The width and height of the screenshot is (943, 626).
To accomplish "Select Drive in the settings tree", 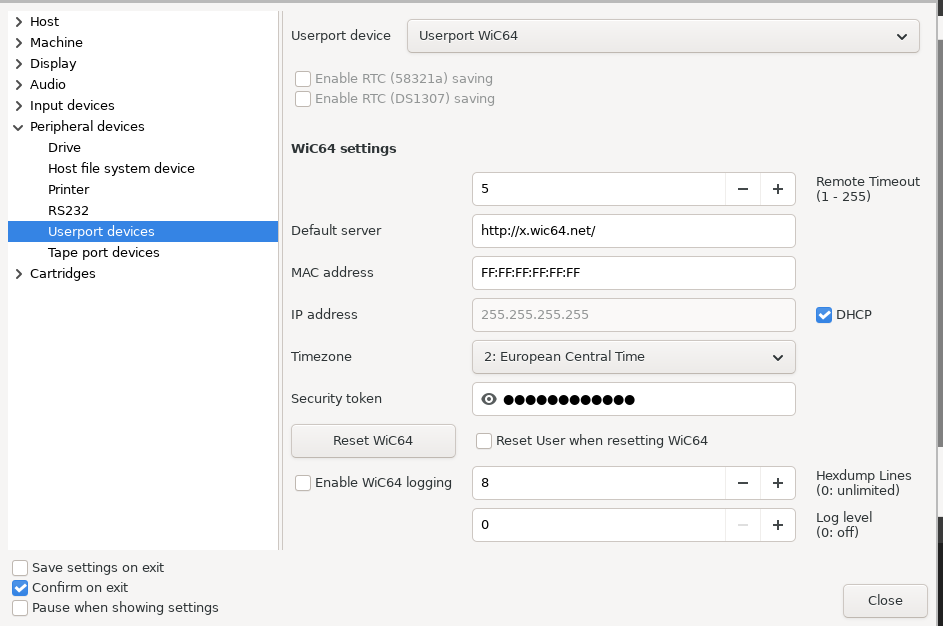I will point(64,147).
